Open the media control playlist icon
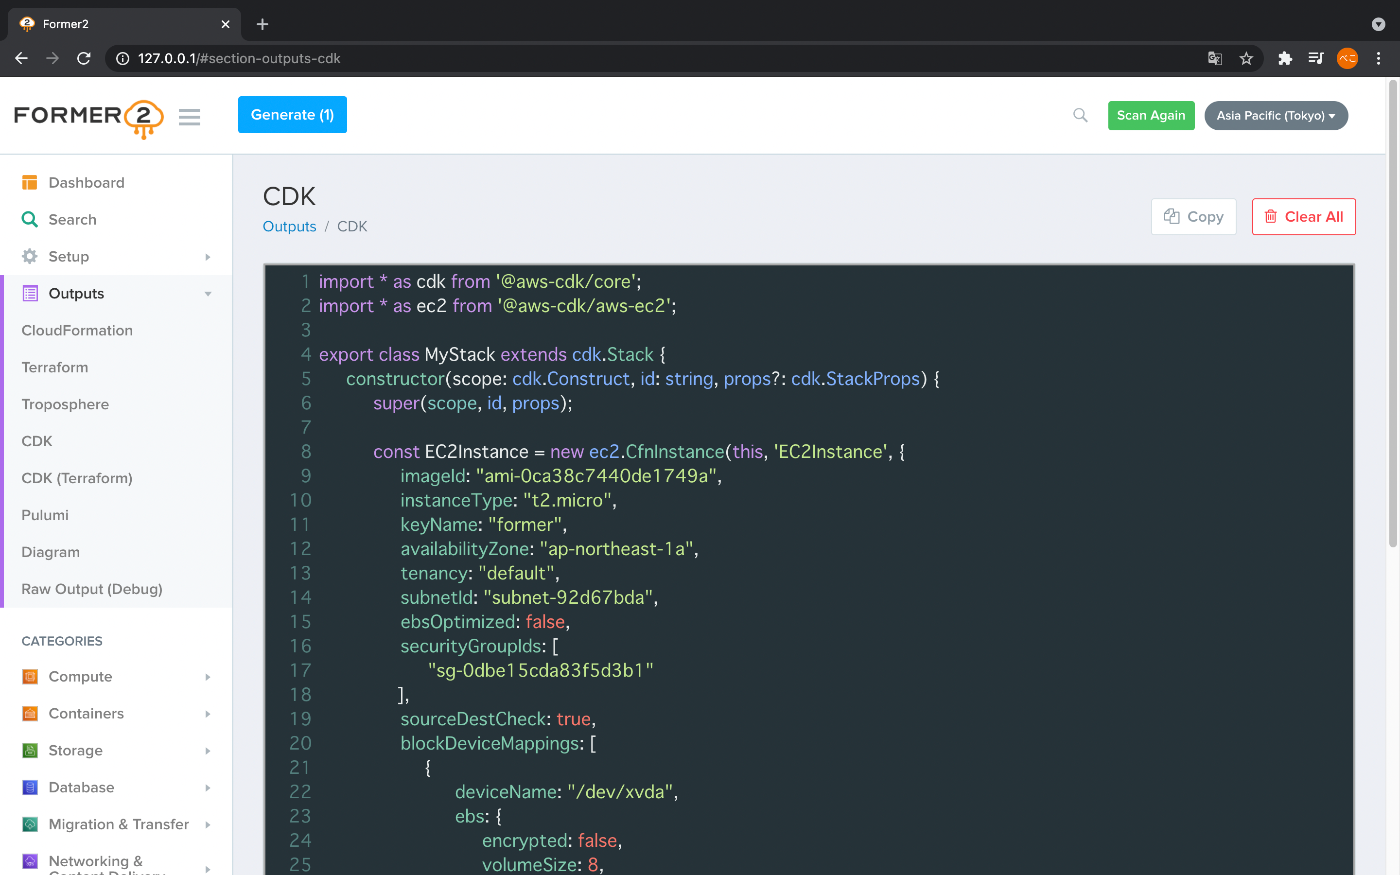The image size is (1400, 875). tap(1316, 58)
